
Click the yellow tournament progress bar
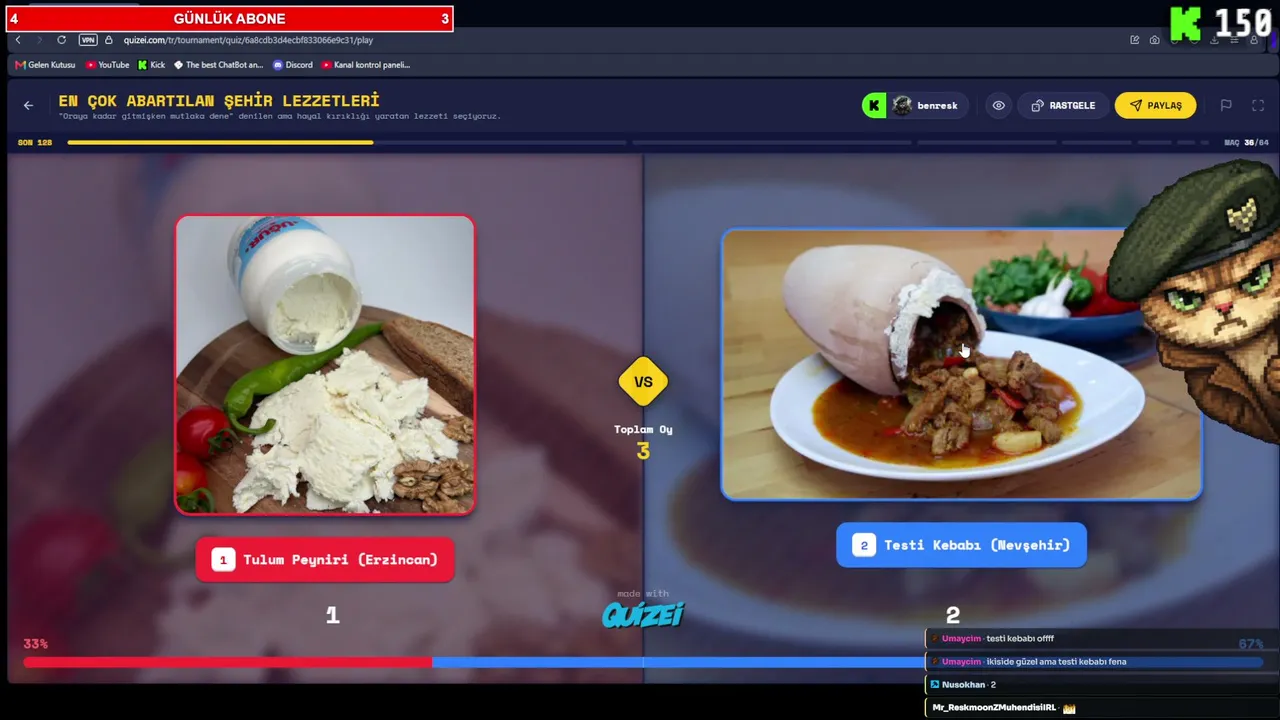(x=220, y=143)
